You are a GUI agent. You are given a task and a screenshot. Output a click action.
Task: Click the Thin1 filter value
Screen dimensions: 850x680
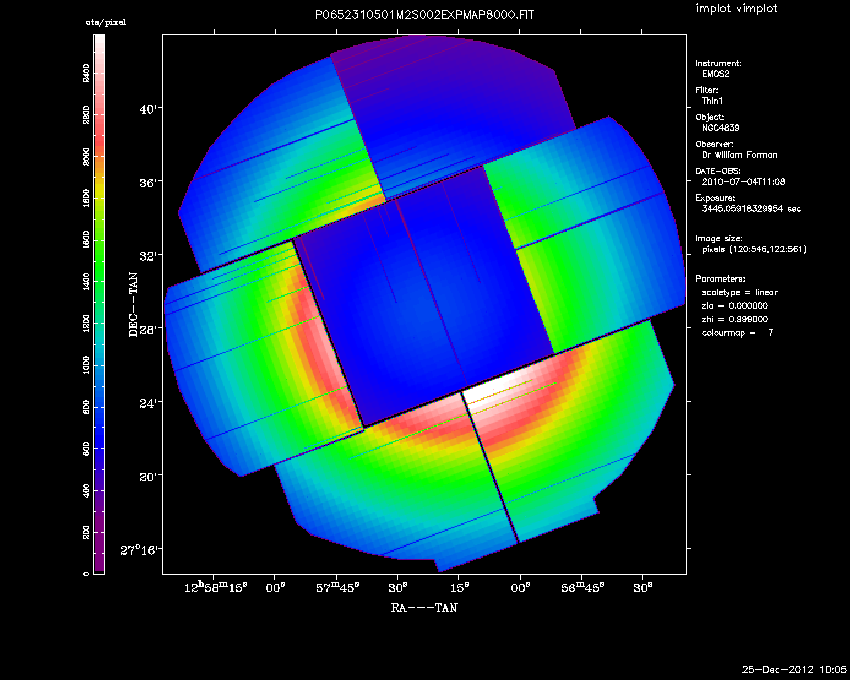coord(712,101)
